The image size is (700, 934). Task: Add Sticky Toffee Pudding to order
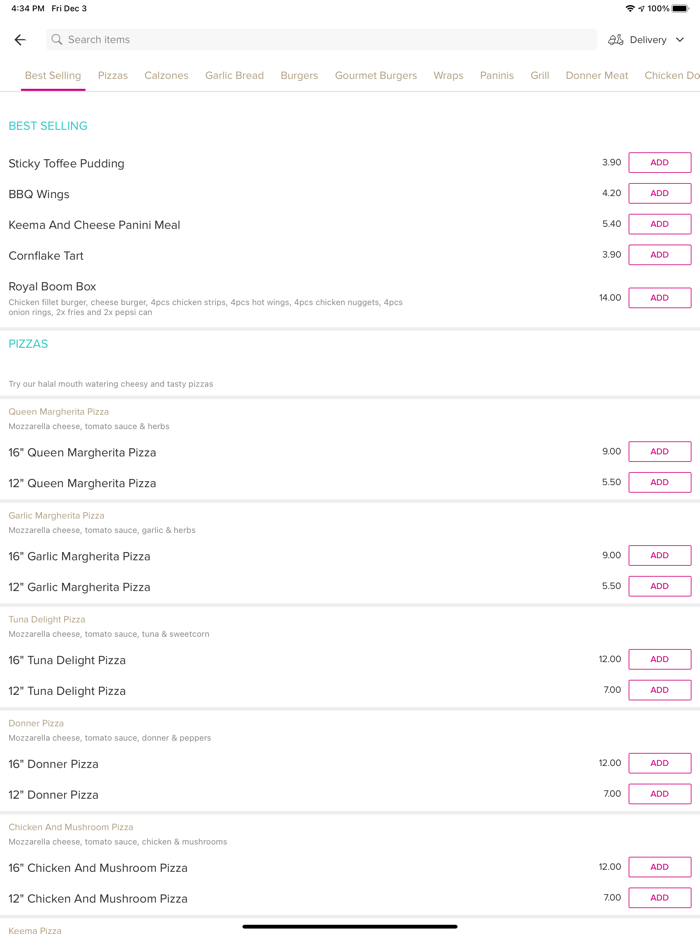(x=659, y=163)
